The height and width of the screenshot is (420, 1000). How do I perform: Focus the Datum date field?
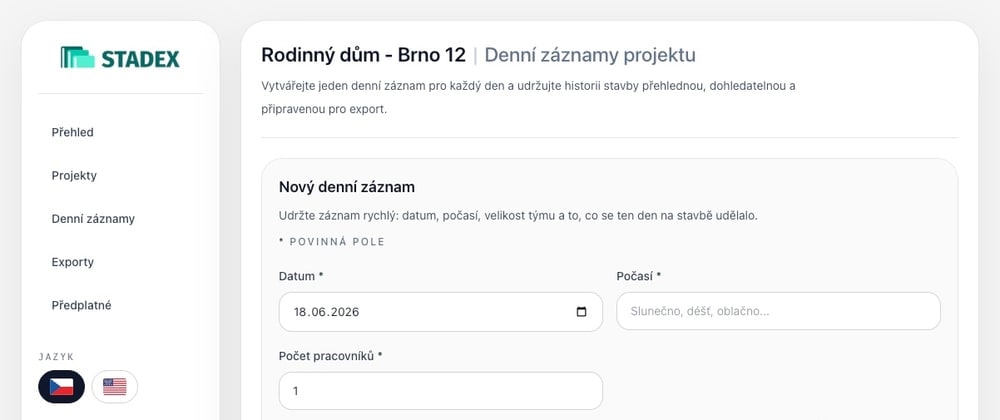click(x=441, y=312)
